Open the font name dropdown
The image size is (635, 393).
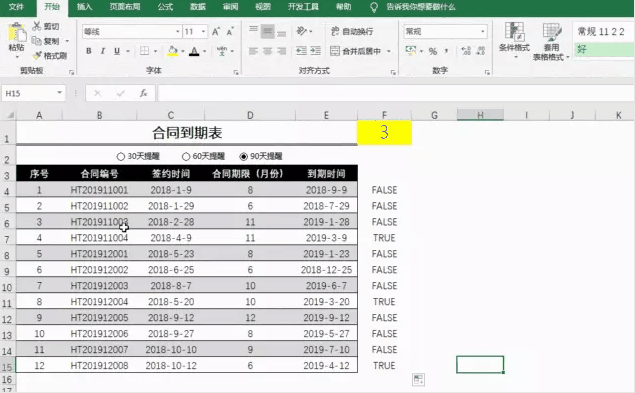coord(177,32)
